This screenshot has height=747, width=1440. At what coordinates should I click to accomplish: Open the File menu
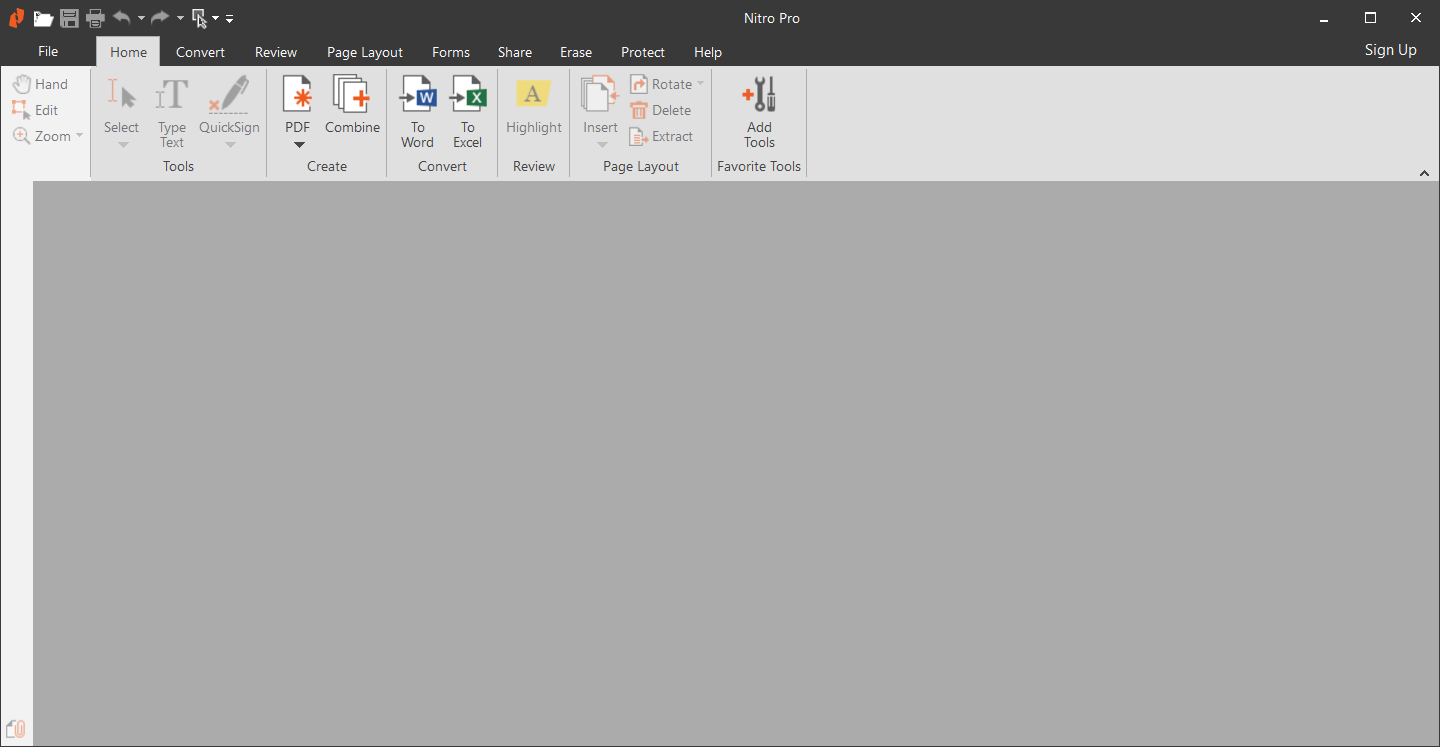click(x=48, y=51)
